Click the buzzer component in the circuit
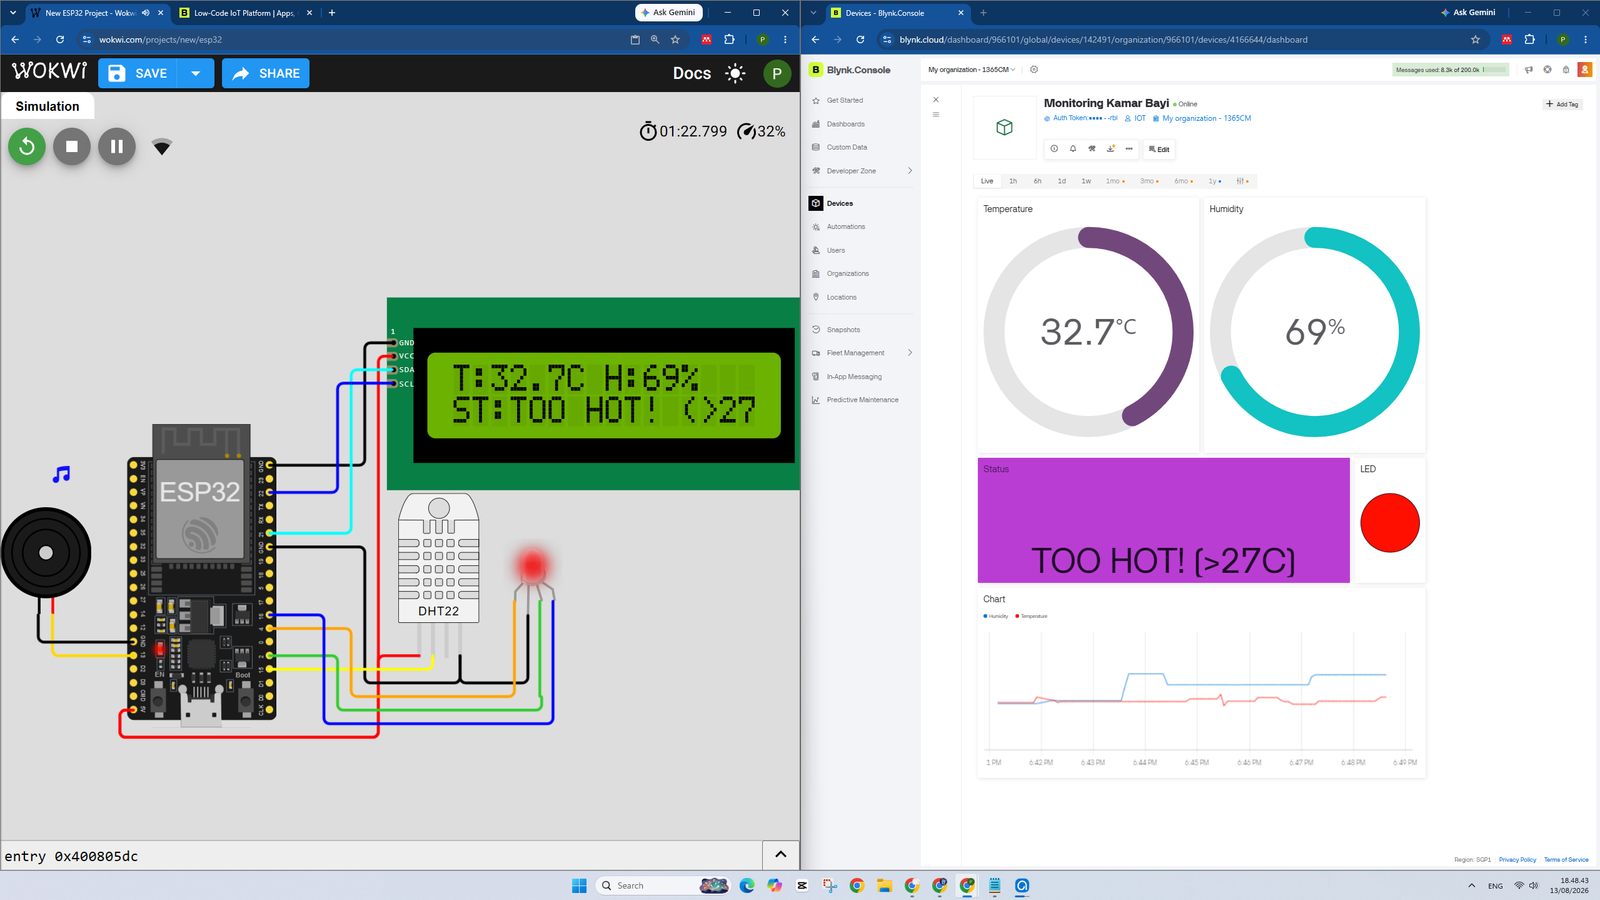 tap(46, 553)
